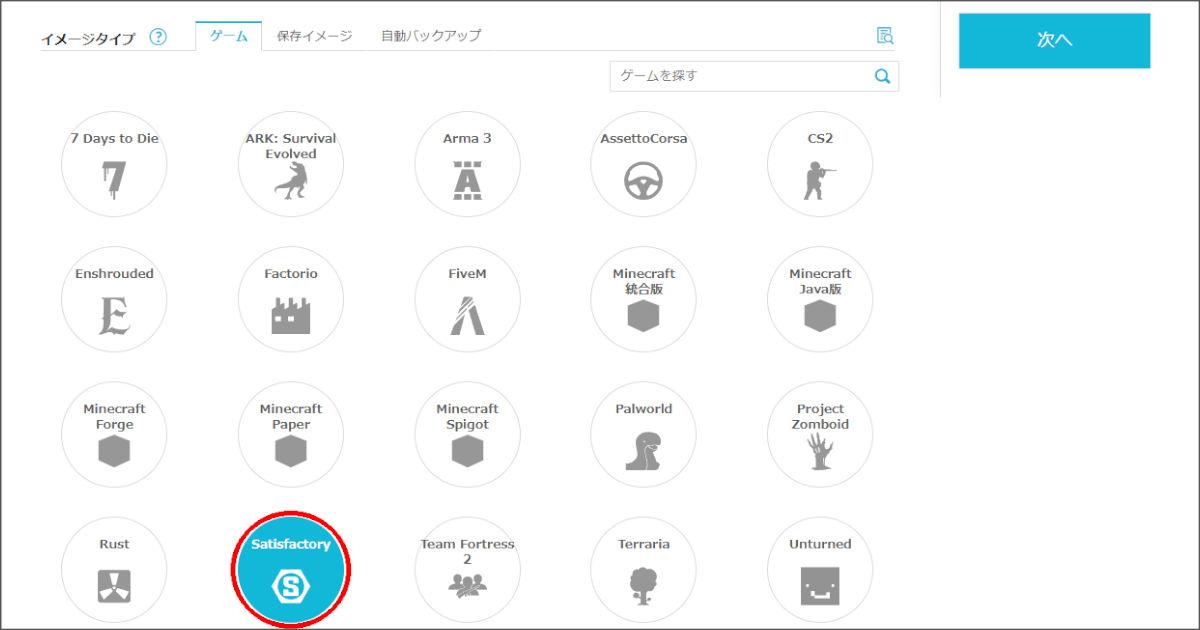This screenshot has height=630, width=1200.
Task: Pick the Factorio factory icon
Action: 291,316
